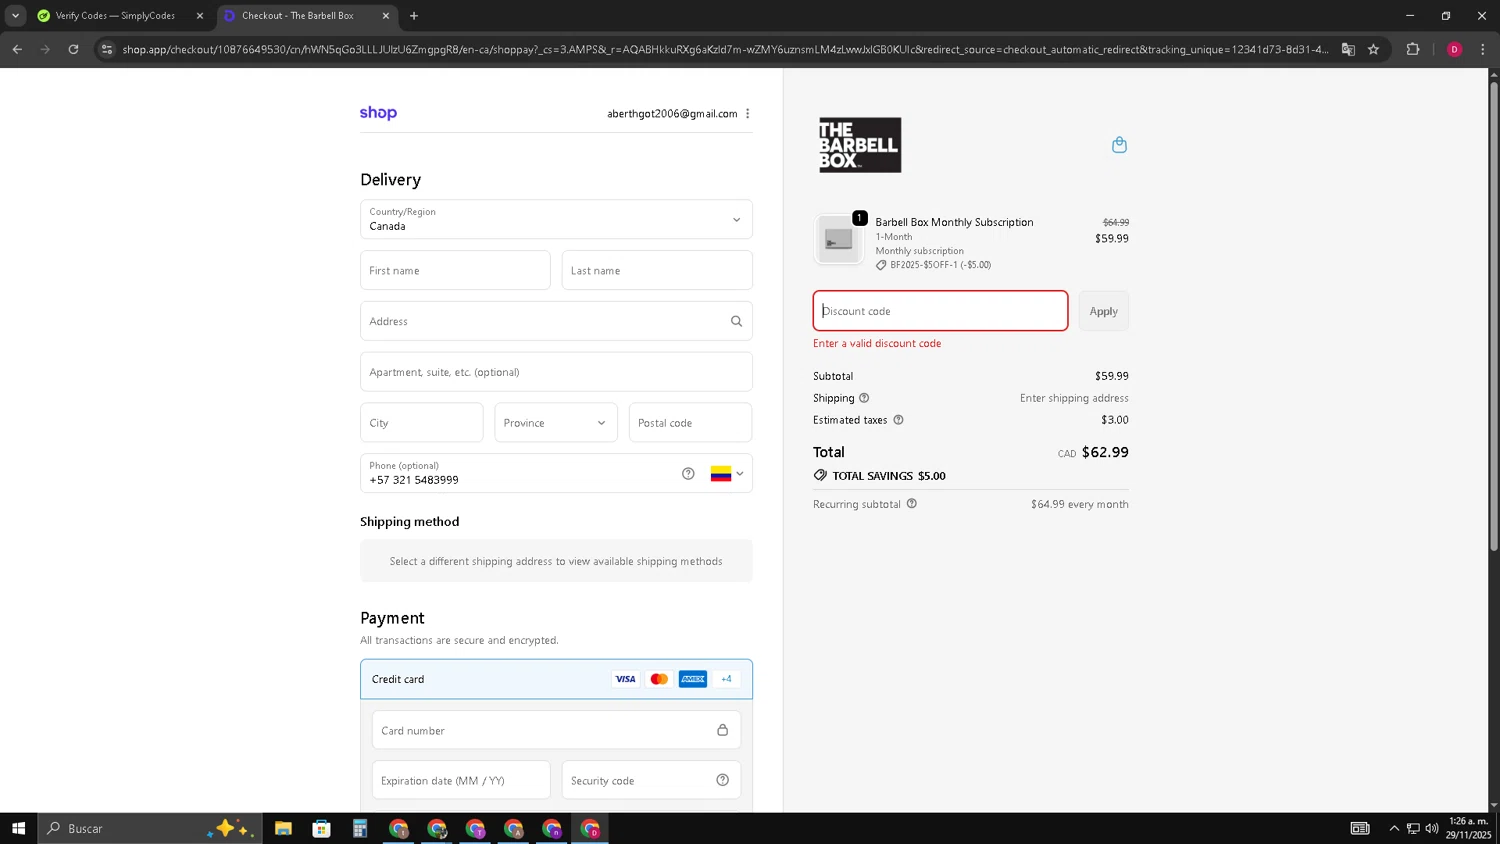Image resolution: width=1500 pixels, height=844 pixels.
Task: Show hidden system tray icons
Action: click(1393, 828)
